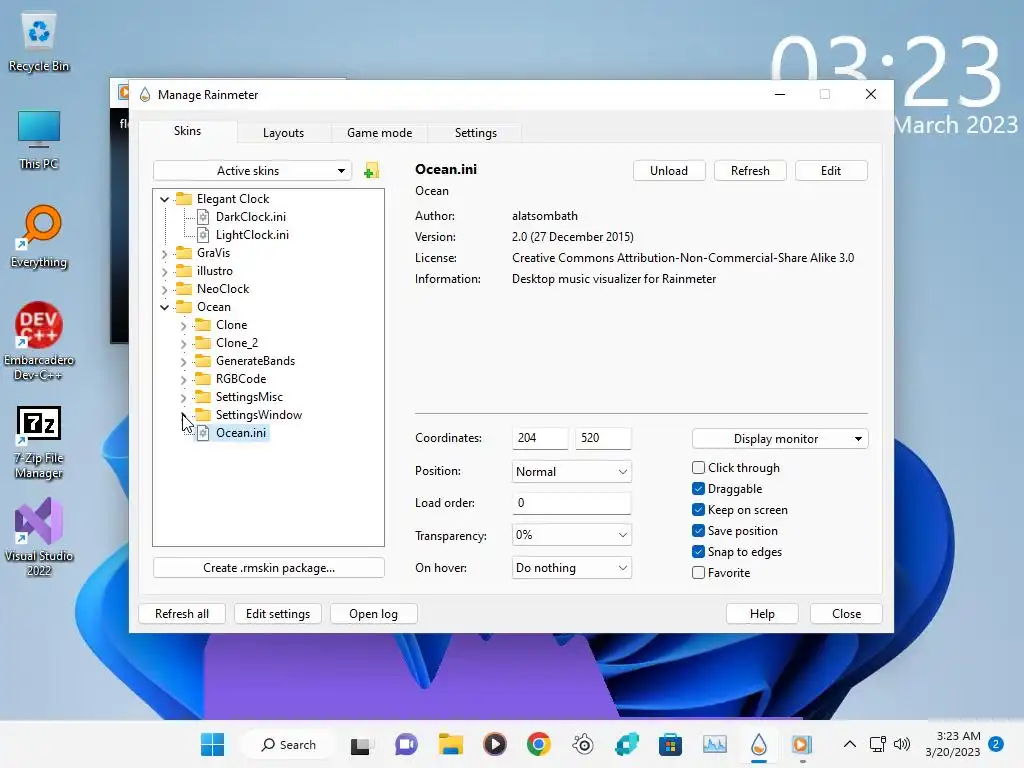
Task: Collapse the Ocean folder
Action: click(165, 307)
